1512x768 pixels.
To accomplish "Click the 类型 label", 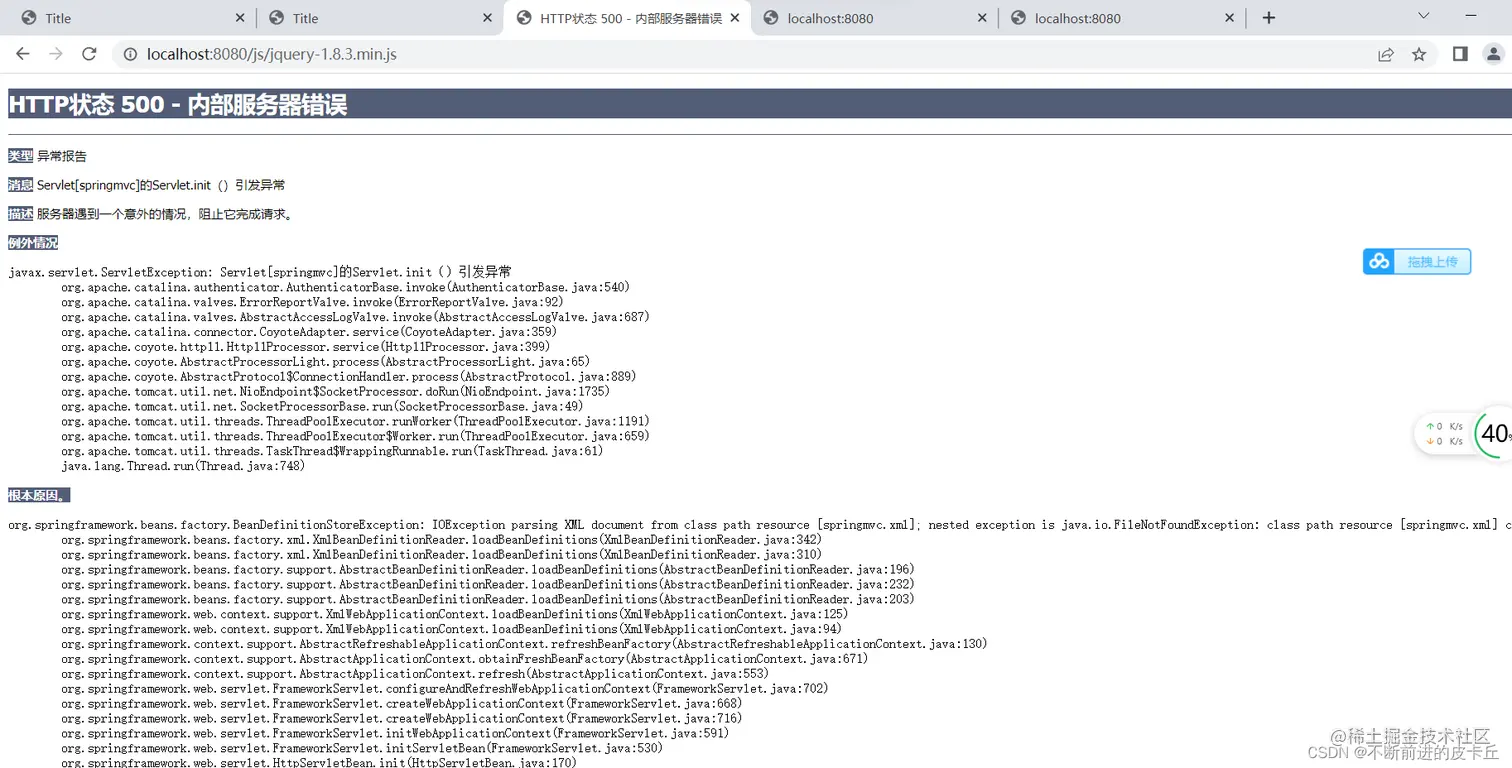I will click(x=20, y=156).
